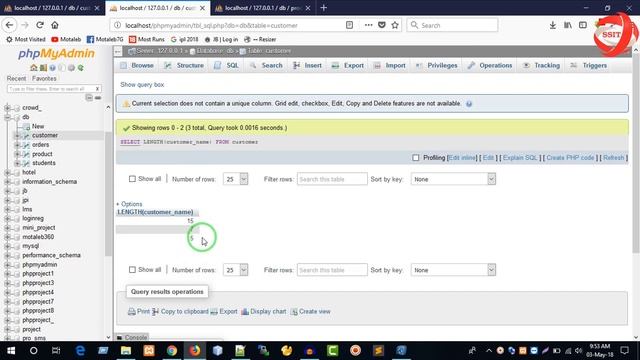Screen dimensions: 640x360
Task: Click the help icon in warning box
Action: point(469,104)
